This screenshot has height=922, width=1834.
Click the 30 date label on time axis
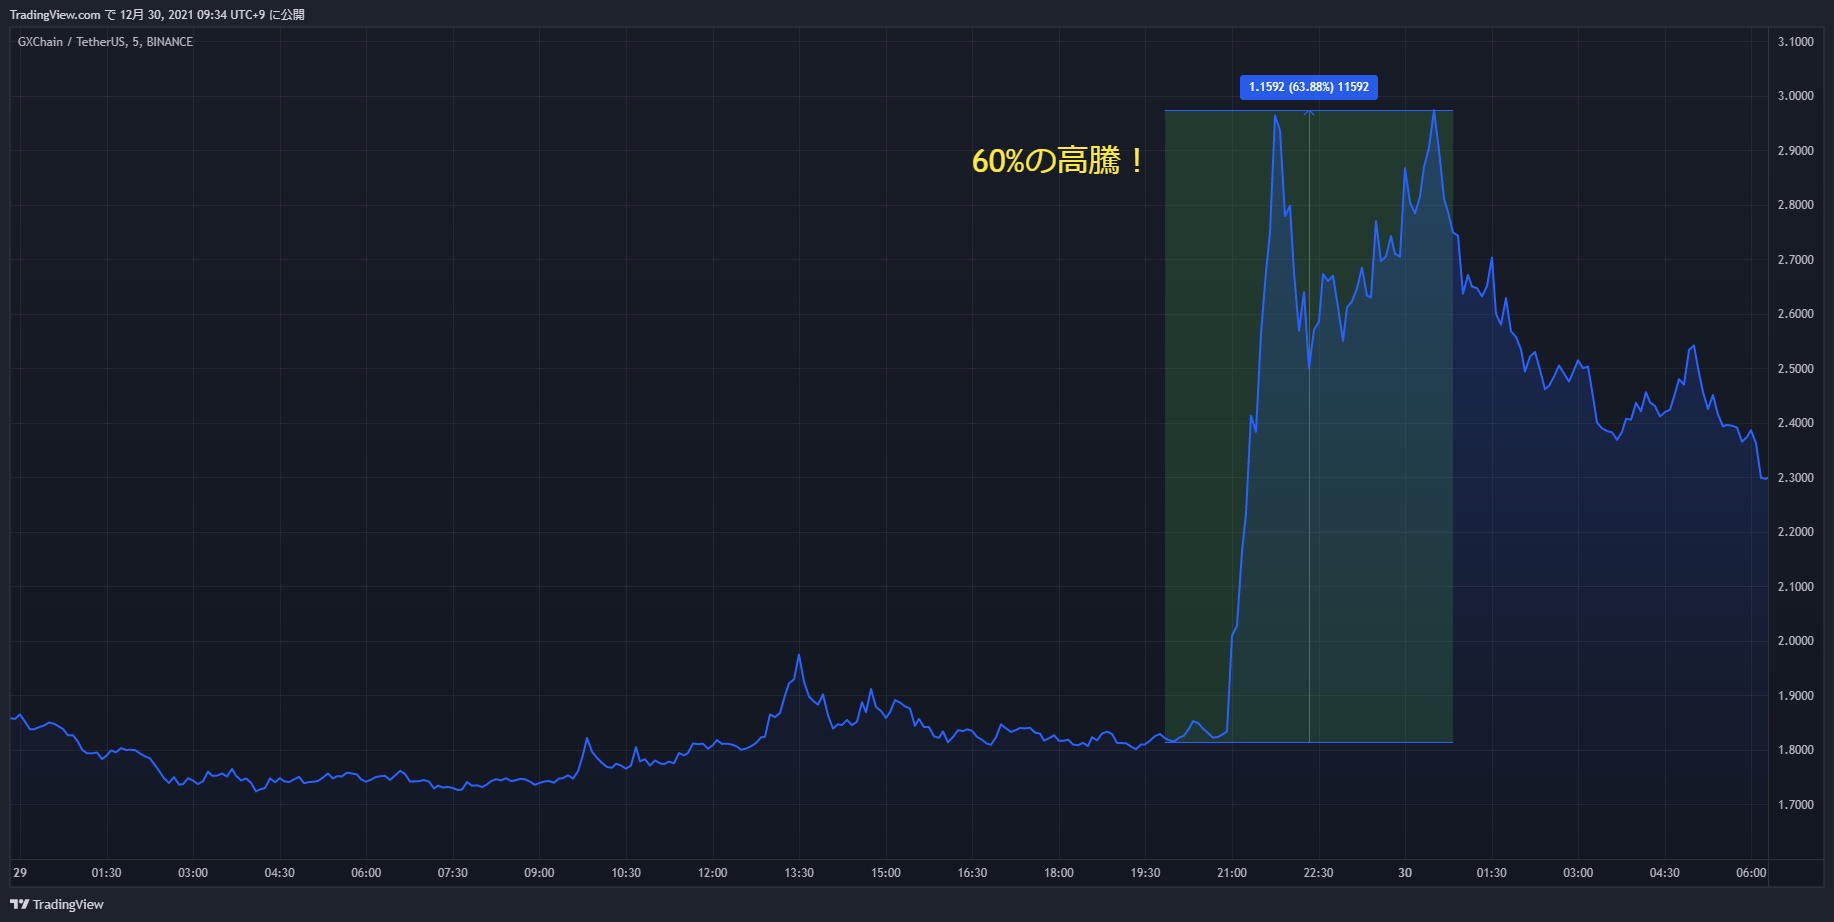tap(1405, 873)
